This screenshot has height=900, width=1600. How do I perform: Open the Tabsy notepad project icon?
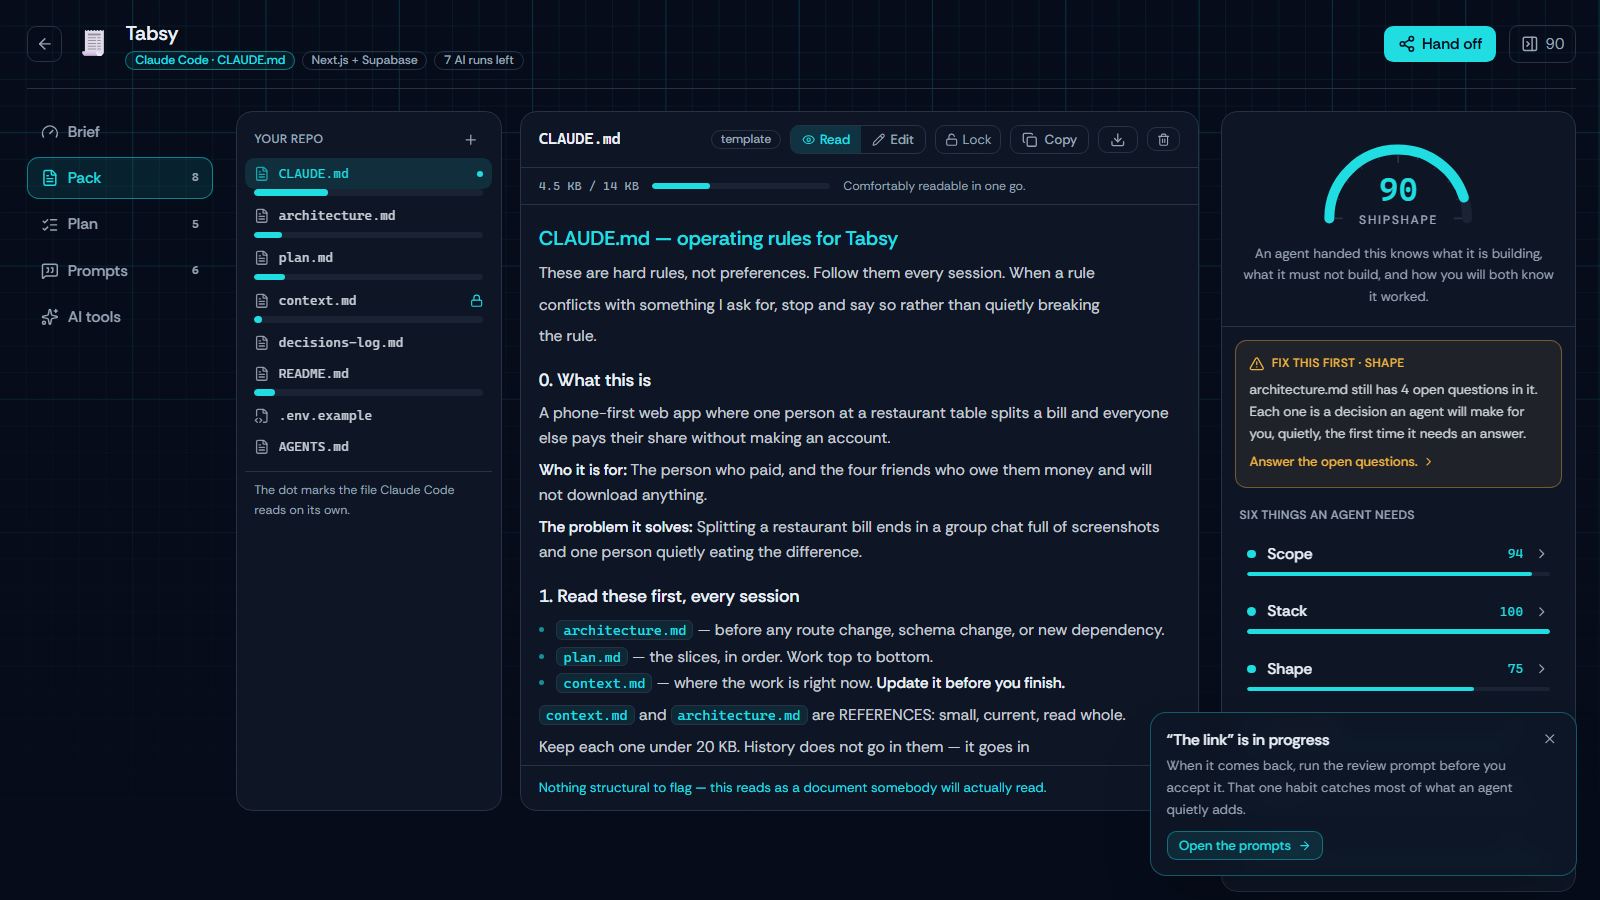pyautogui.click(x=94, y=43)
